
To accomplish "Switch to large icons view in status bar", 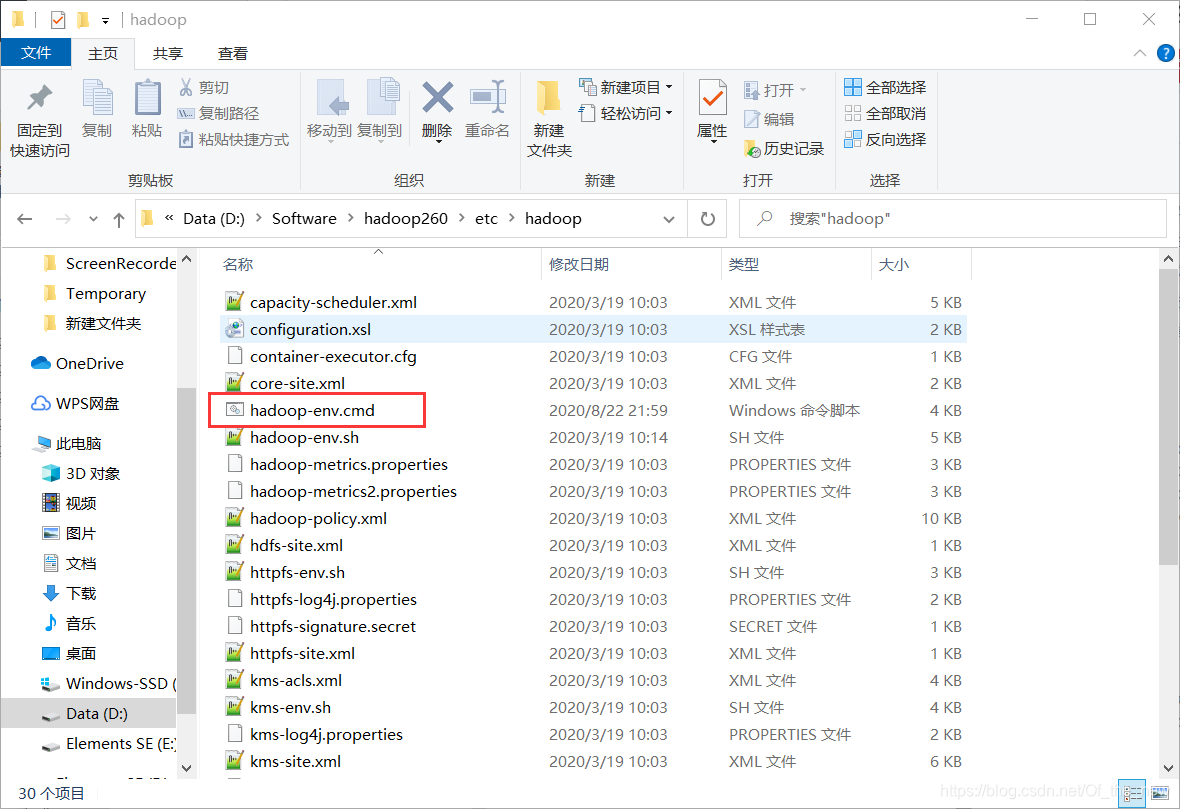I will 1160,794.
